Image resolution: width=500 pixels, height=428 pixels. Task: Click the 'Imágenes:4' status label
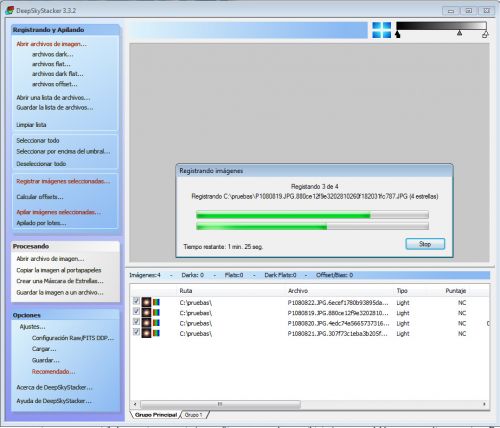145,275
